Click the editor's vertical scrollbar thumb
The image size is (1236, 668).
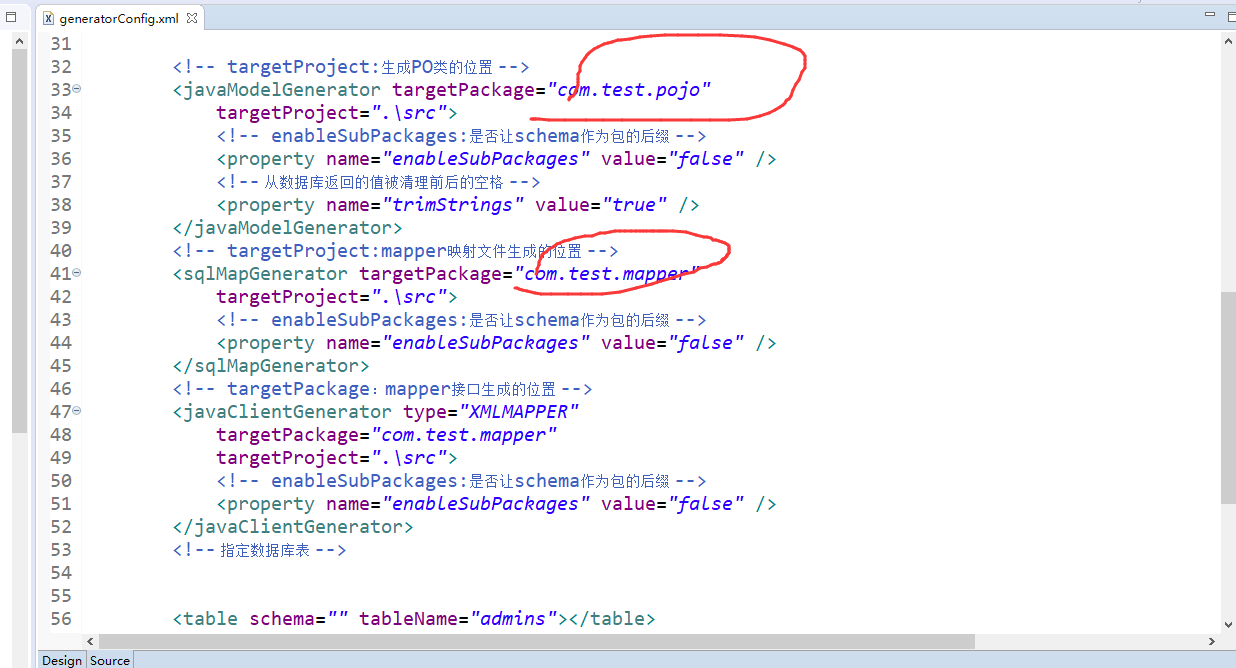(1228, 397)
